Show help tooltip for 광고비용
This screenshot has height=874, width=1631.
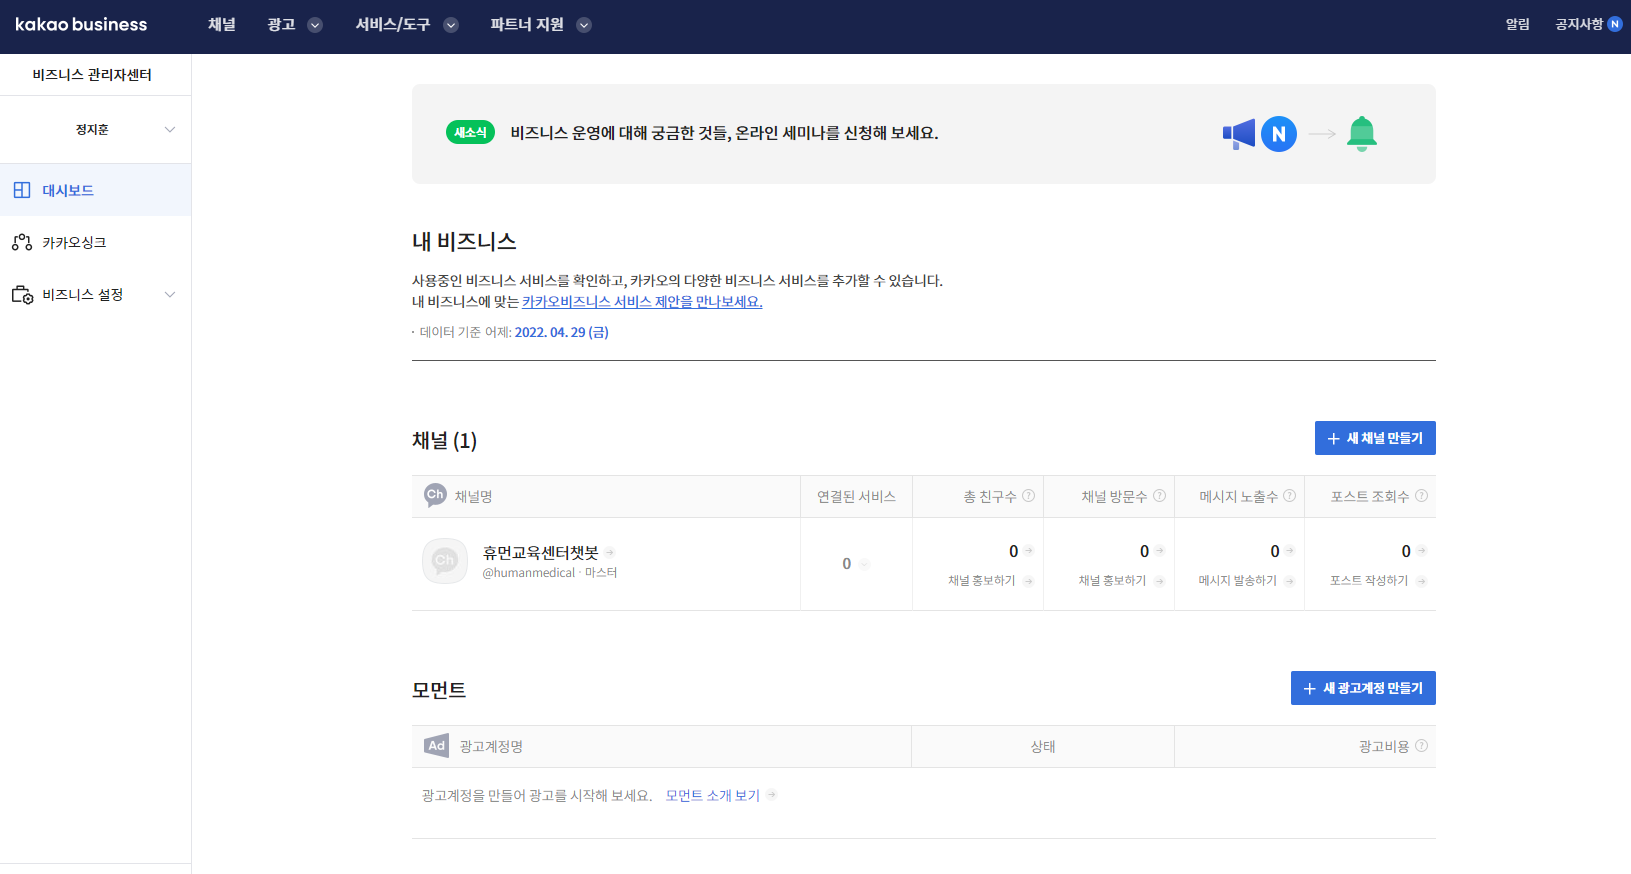click(x=1421, y=745)
